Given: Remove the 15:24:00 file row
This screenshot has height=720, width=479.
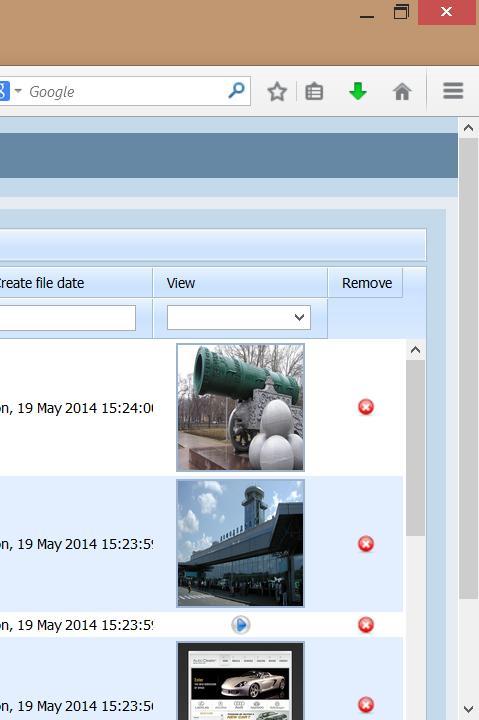Looking at the screenshot, I should tap(366, 407).
